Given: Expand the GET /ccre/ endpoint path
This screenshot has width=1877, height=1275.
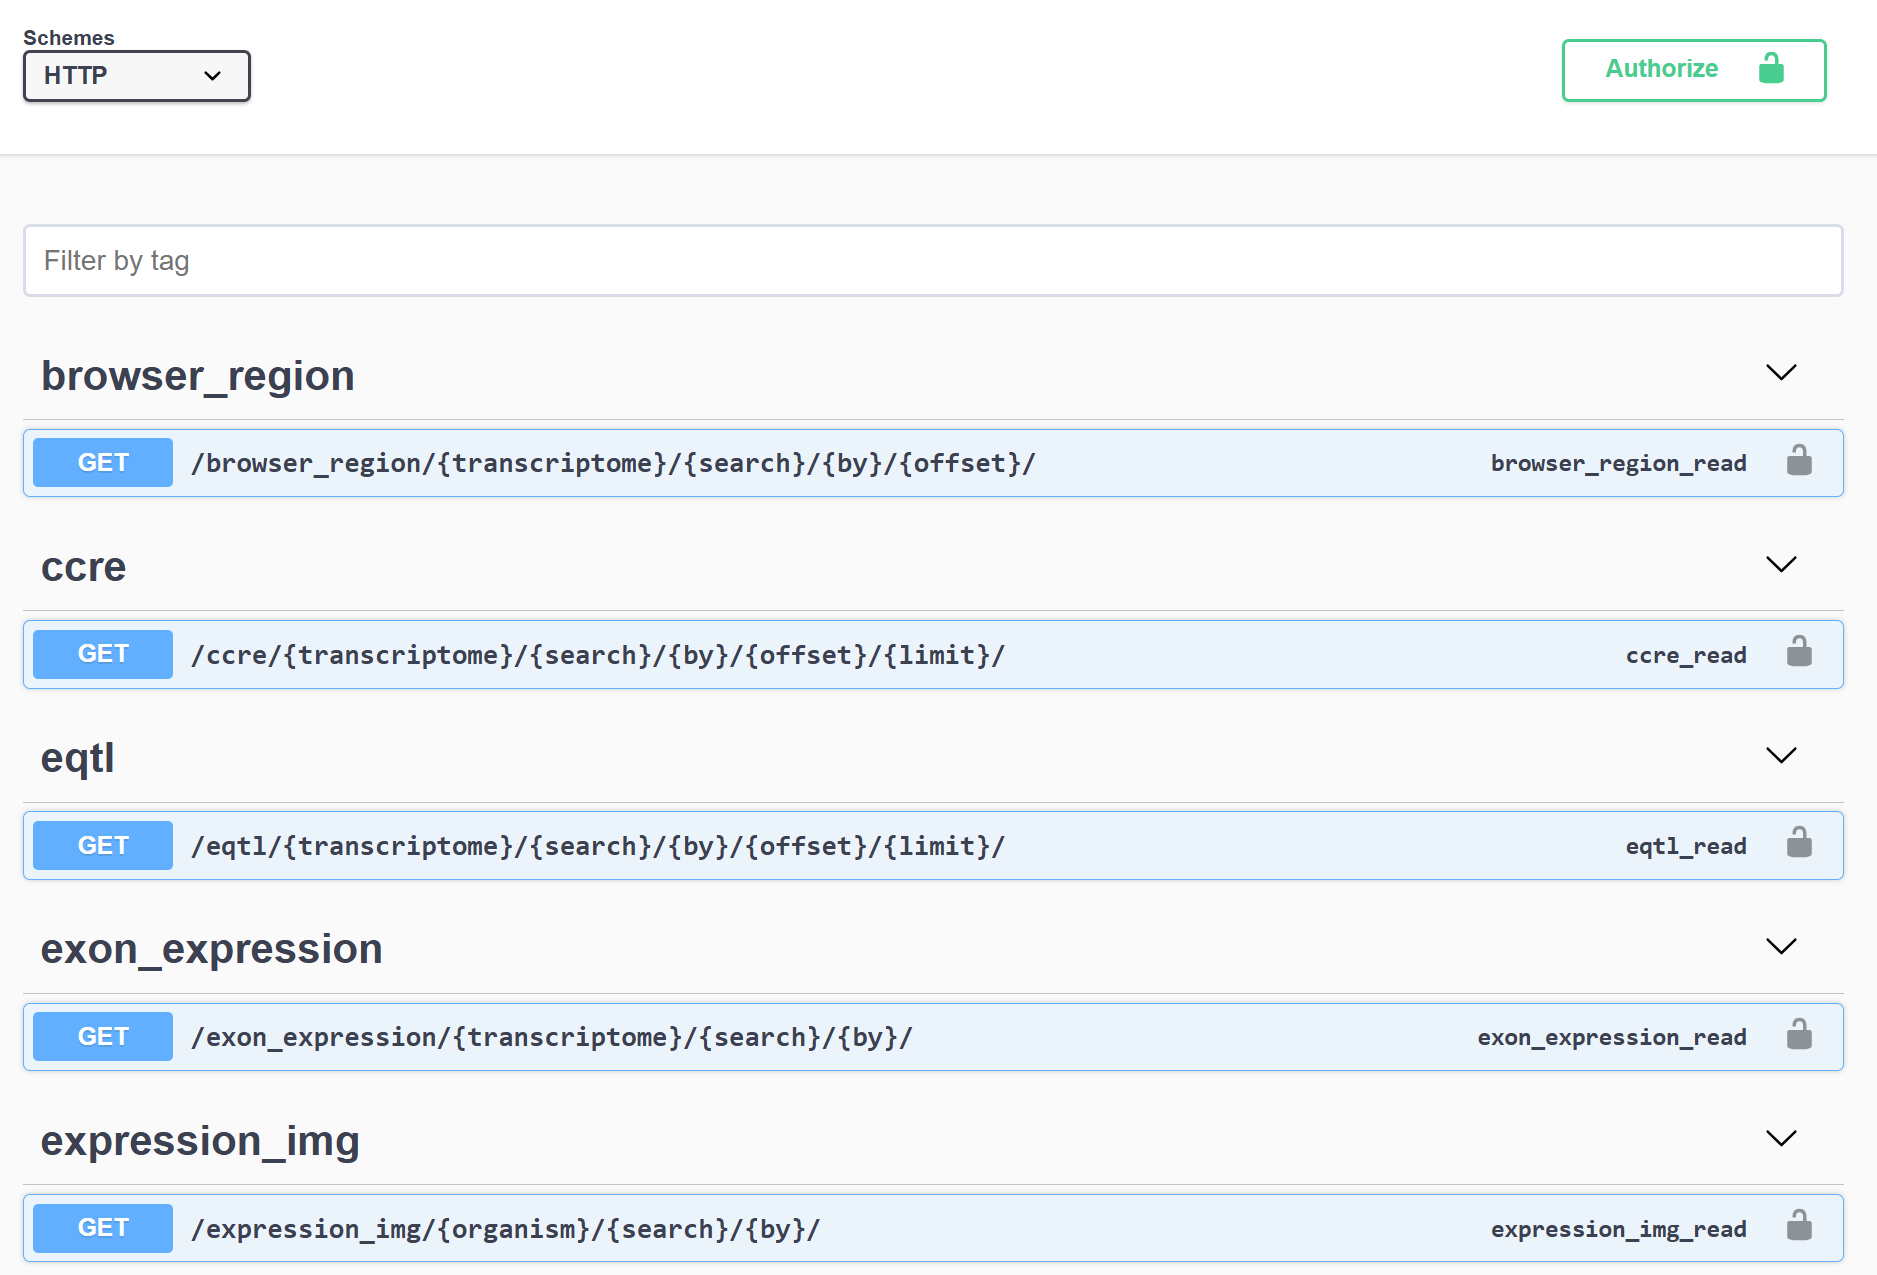Looking at the screenshot, I should pyautogui.click(x=597, y=655).
